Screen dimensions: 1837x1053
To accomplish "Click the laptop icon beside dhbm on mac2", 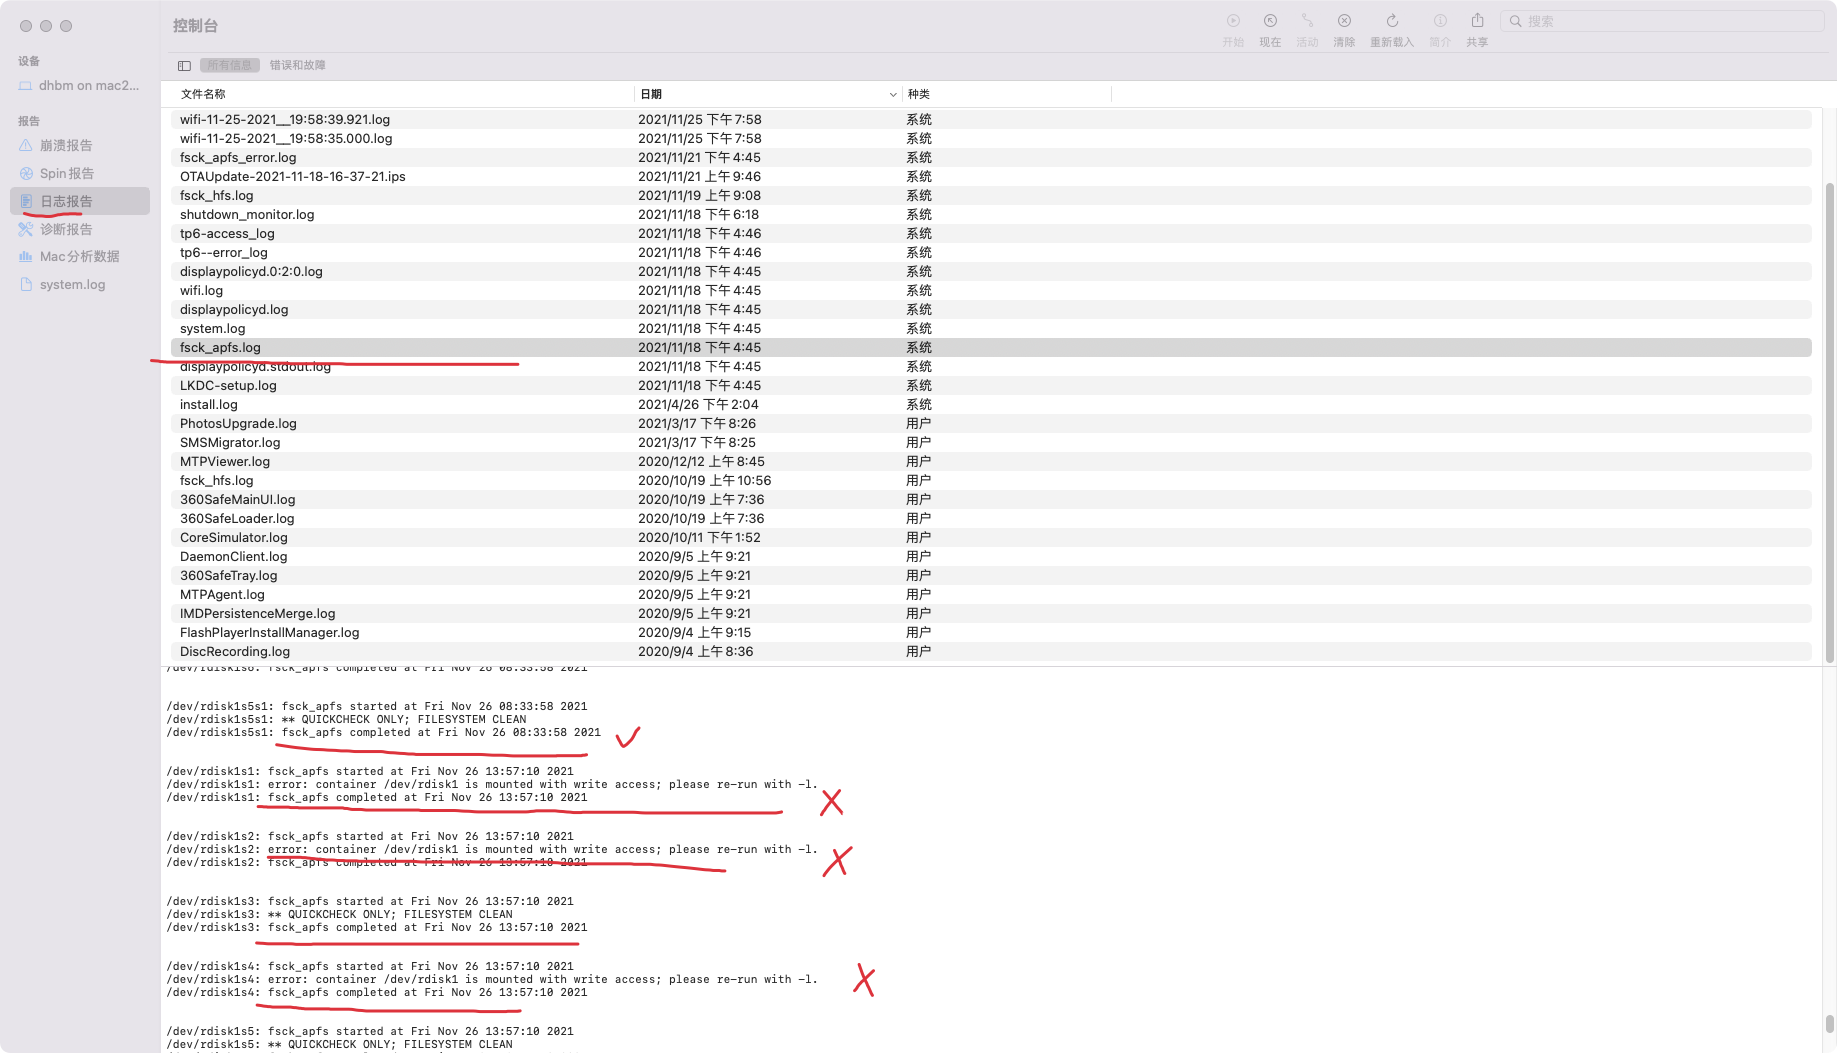I will coord(25,86).
